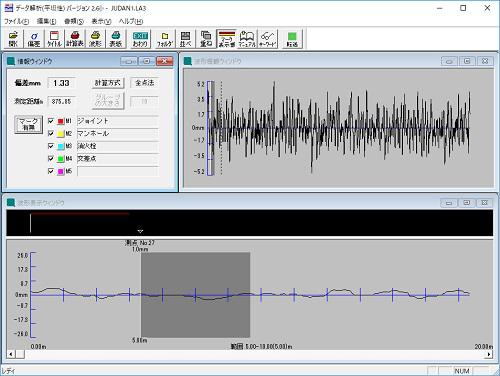Print the 波形 waveform from the toolbar
Image resolution: width=500 pixels, height=376 pixels.
pyautogui.click(x=95, y=39)
